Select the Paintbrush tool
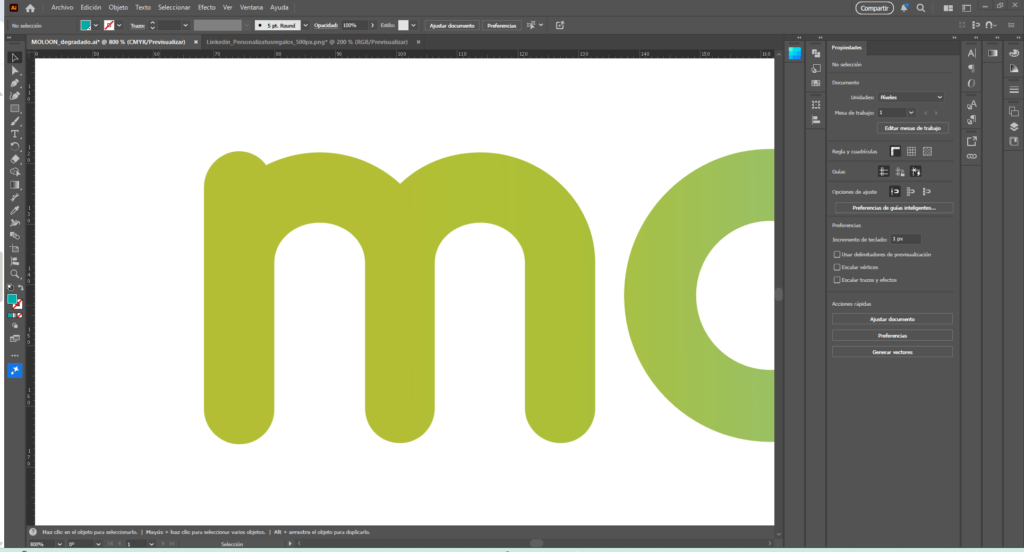The image size is (1024, 552). point(14,122)
